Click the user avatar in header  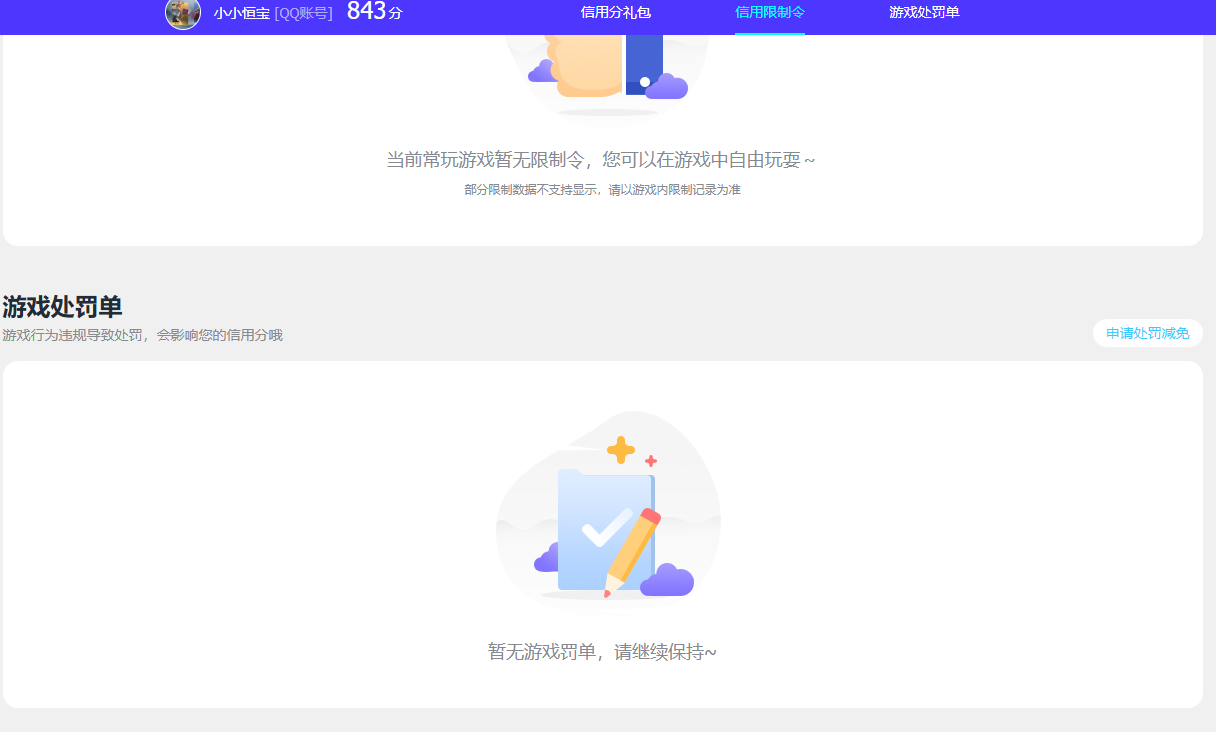click(183, 12)
